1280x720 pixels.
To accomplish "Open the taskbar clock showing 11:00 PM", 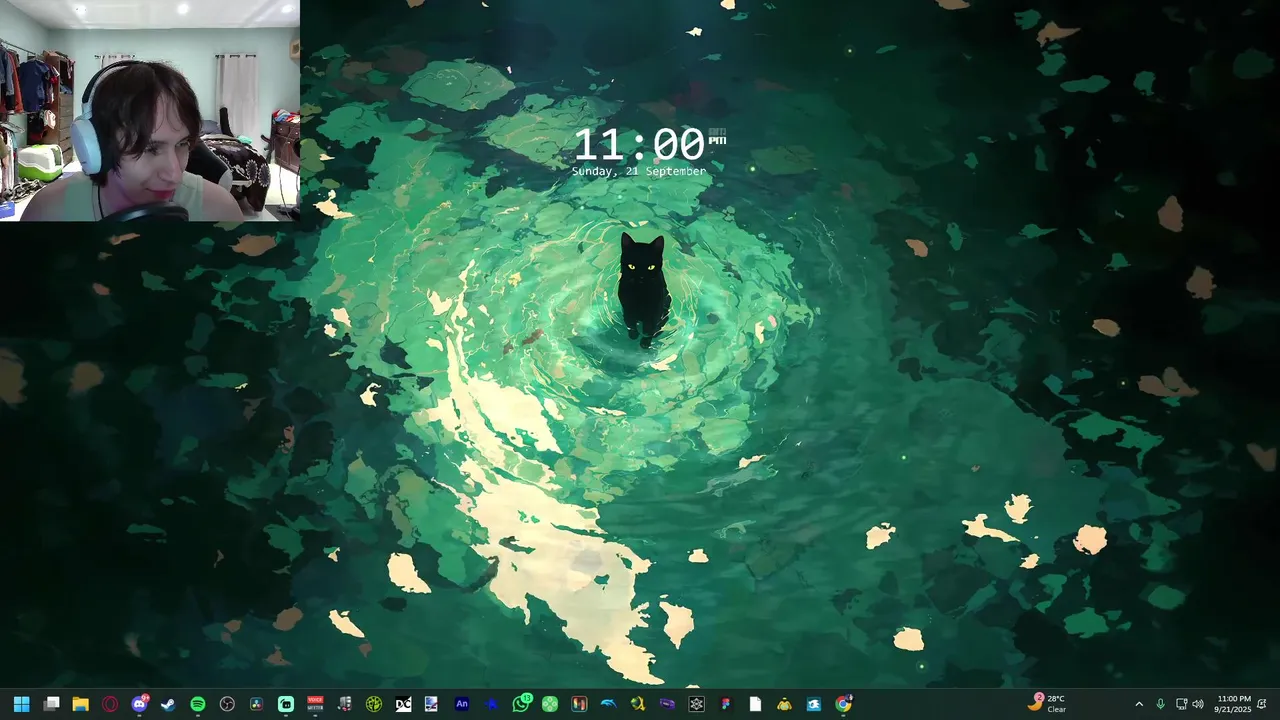I will click(x=1234, y=704).
